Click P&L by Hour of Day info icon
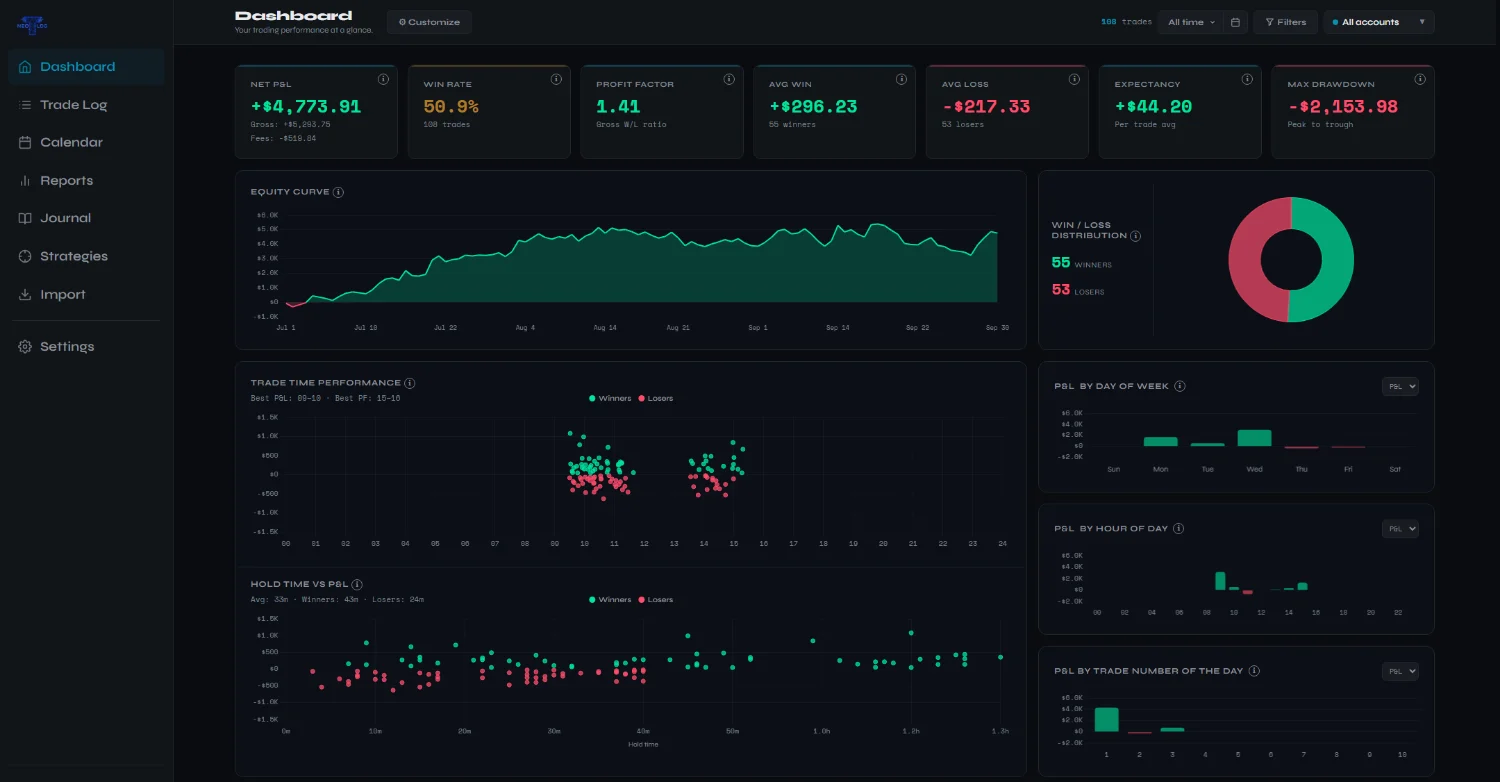1500x782 pixels. (1178, 528)
